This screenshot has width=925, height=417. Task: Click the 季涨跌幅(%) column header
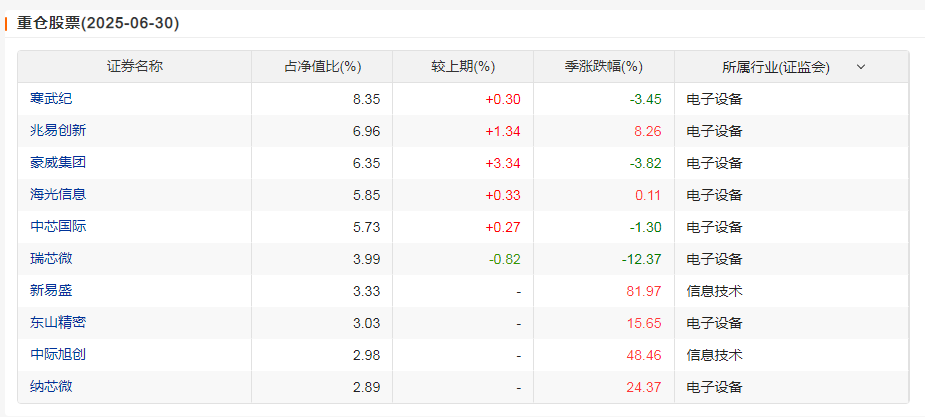tap(603, 67)
